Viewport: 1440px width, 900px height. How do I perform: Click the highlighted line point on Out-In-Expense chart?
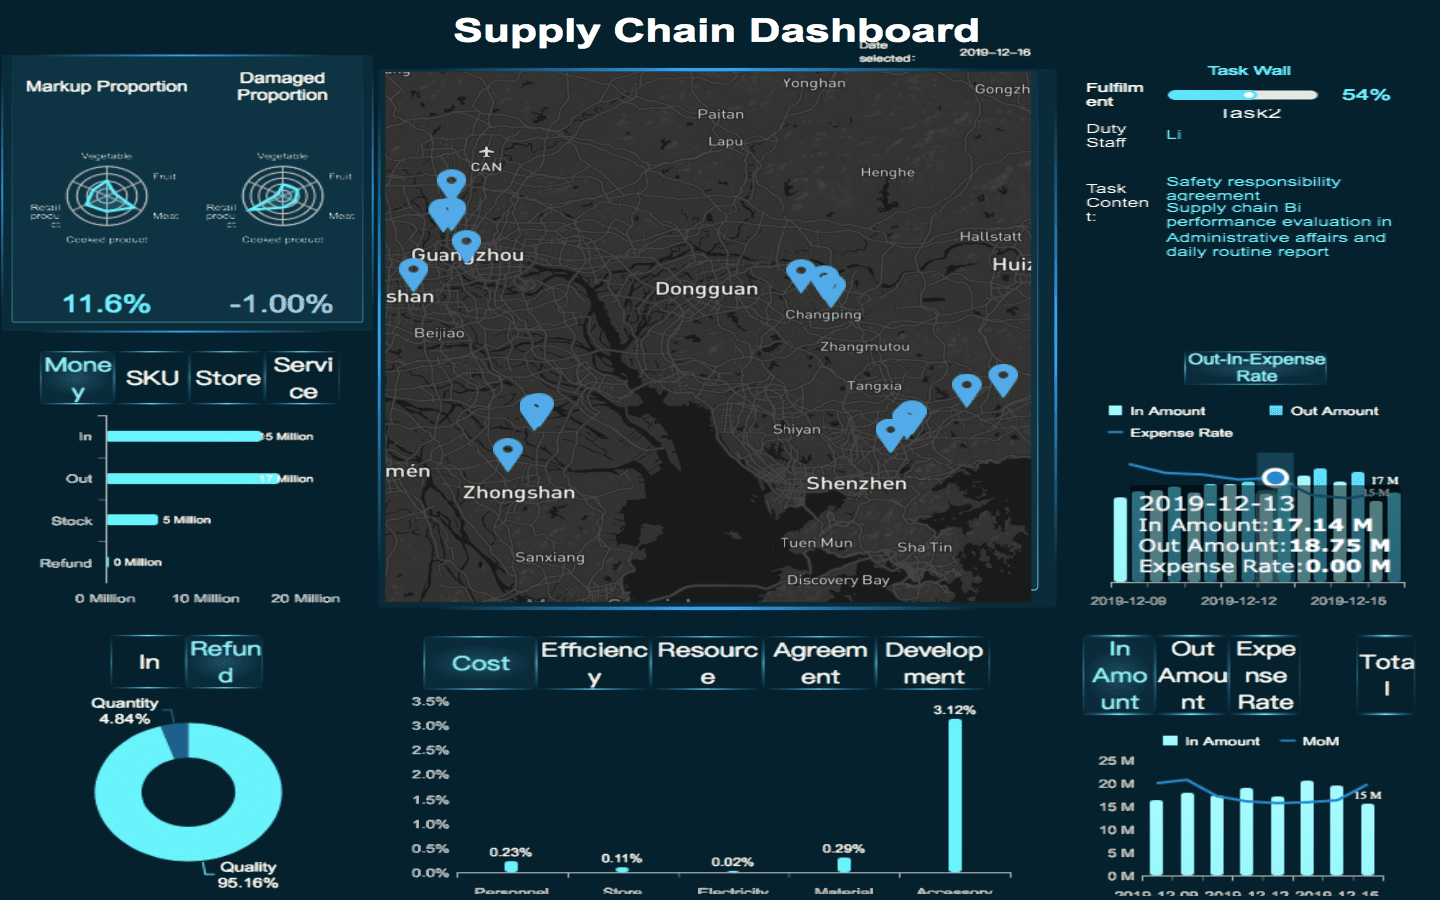pos(1274,477)
